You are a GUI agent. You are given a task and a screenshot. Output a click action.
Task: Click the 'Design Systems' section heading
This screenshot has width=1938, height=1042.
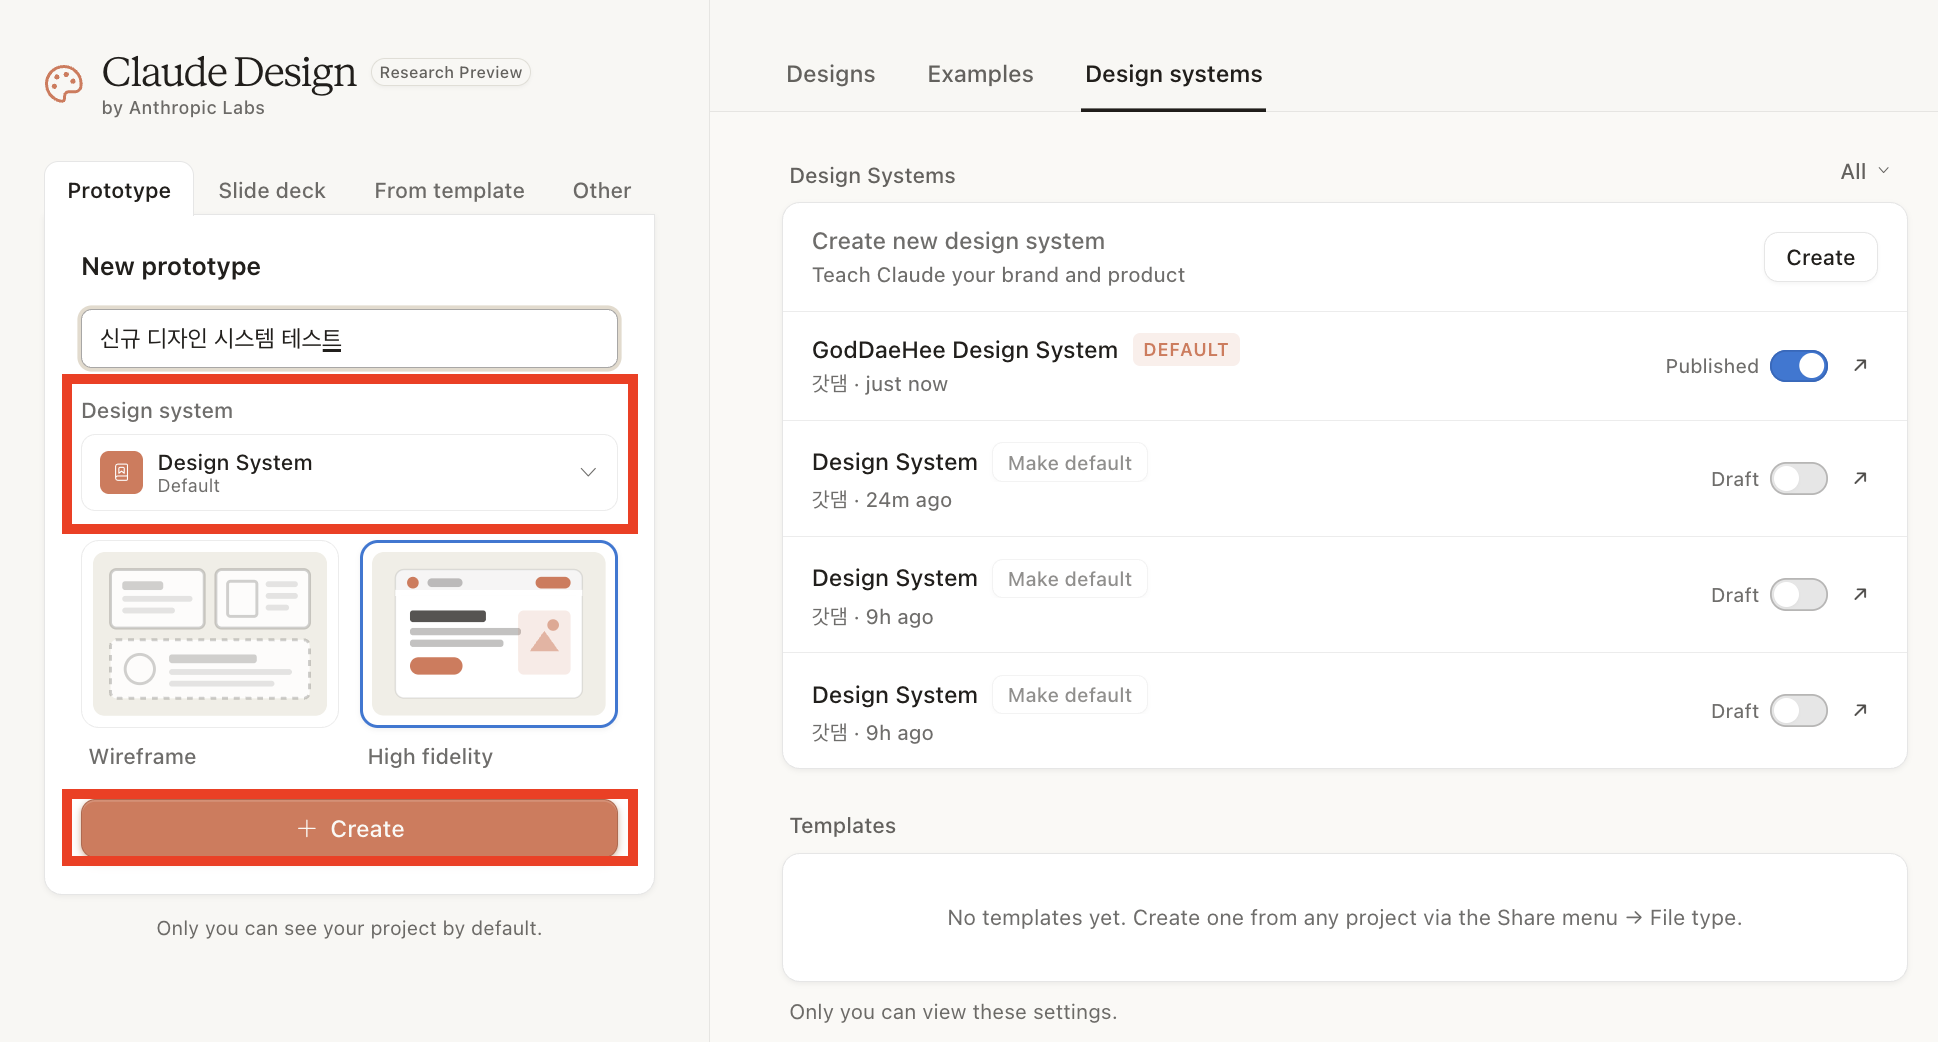872,176
